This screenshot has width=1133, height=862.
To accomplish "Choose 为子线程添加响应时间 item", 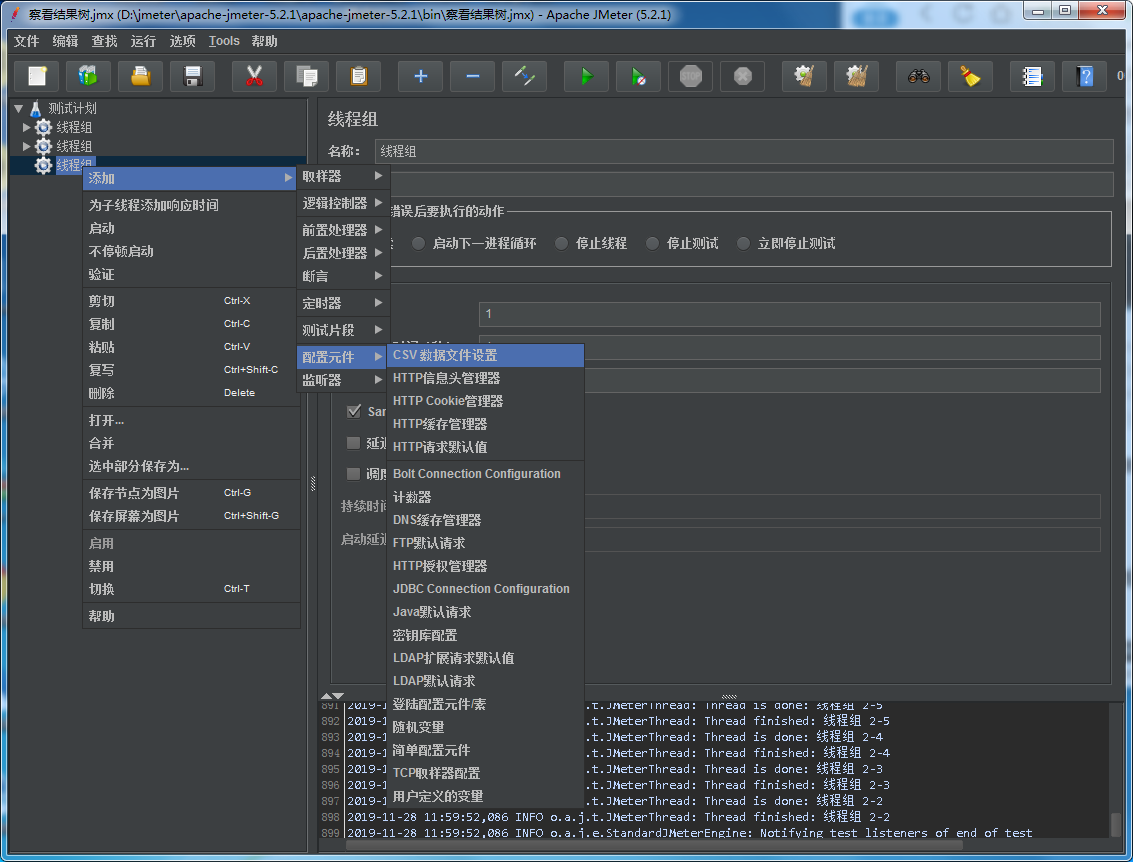I will pyautogui.click(x=191, y=205).
